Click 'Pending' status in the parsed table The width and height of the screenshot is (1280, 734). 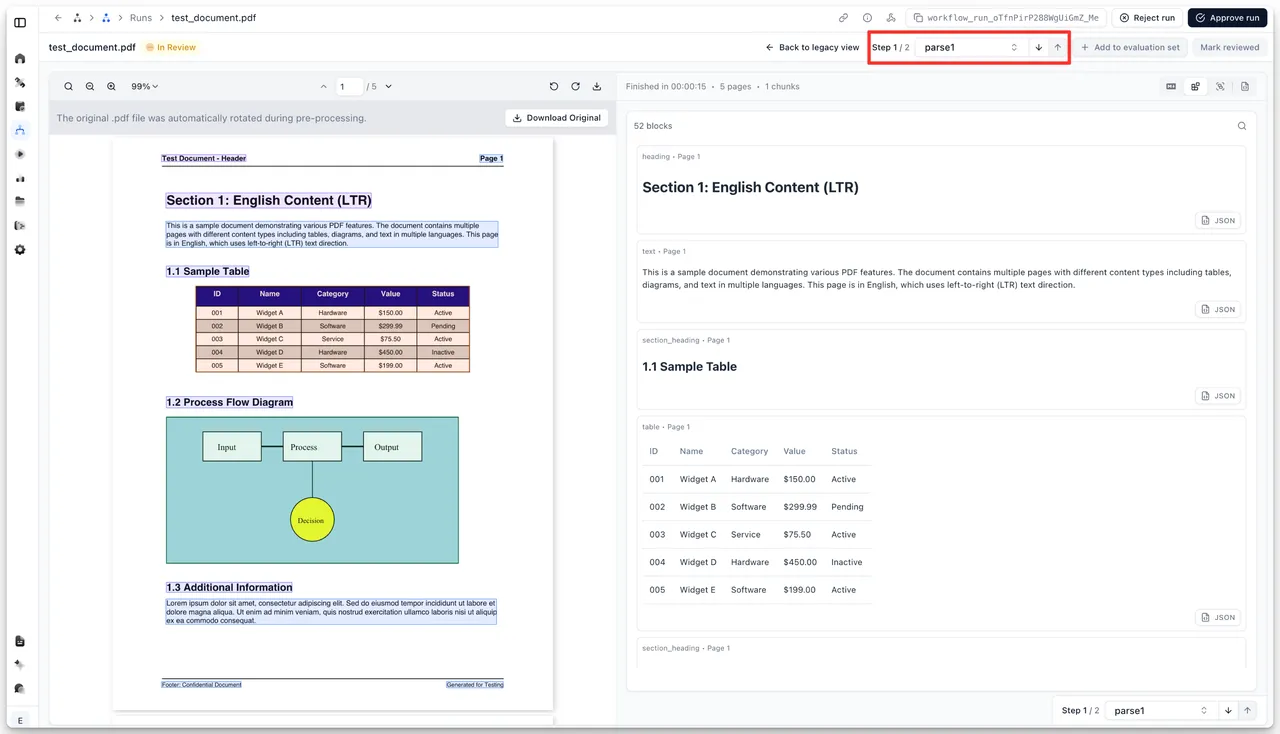847,507
